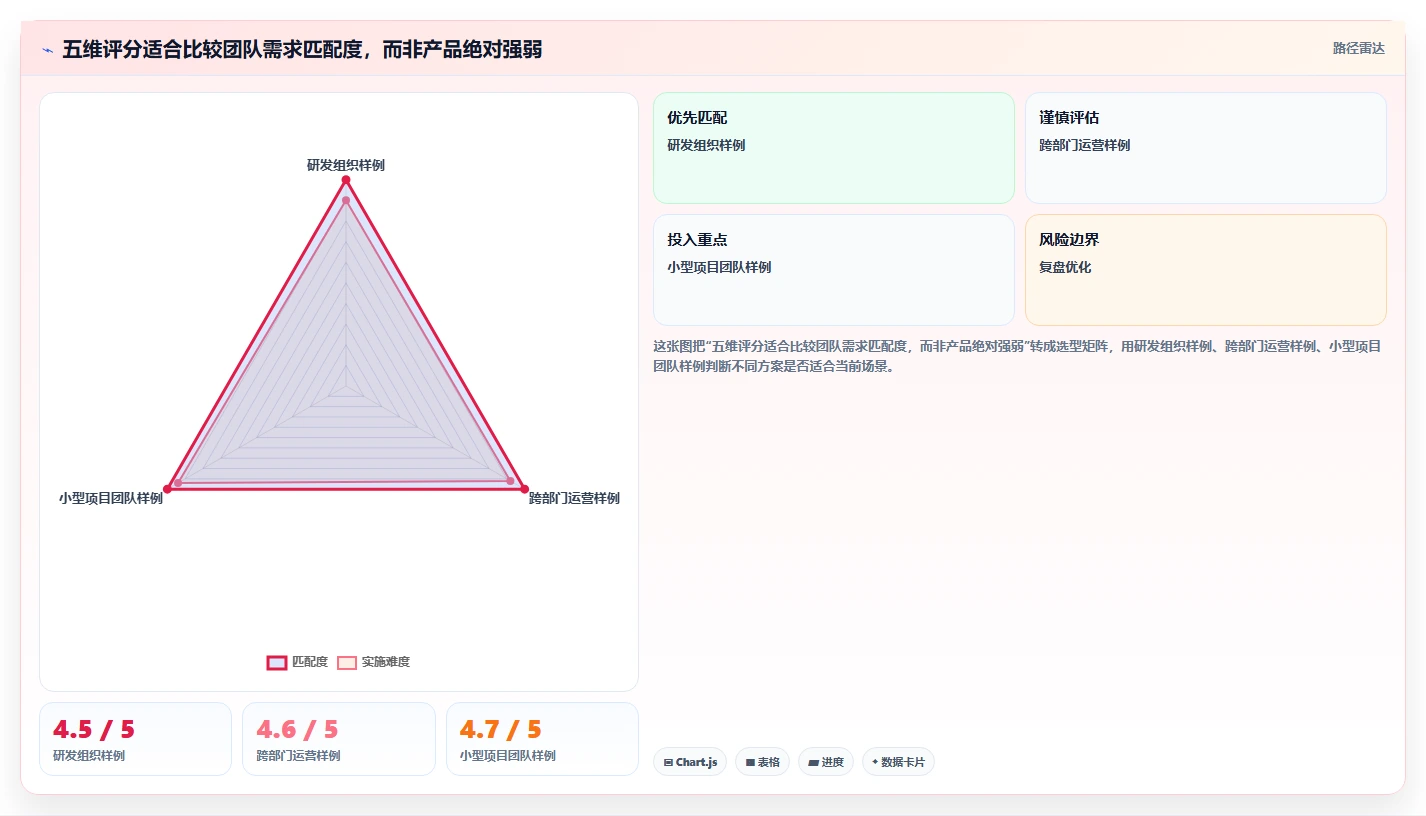The height and width of the screenshot is (816, 1426).
Task: Click the lightning icon beside the title
Action: click(x=47, y=50)
